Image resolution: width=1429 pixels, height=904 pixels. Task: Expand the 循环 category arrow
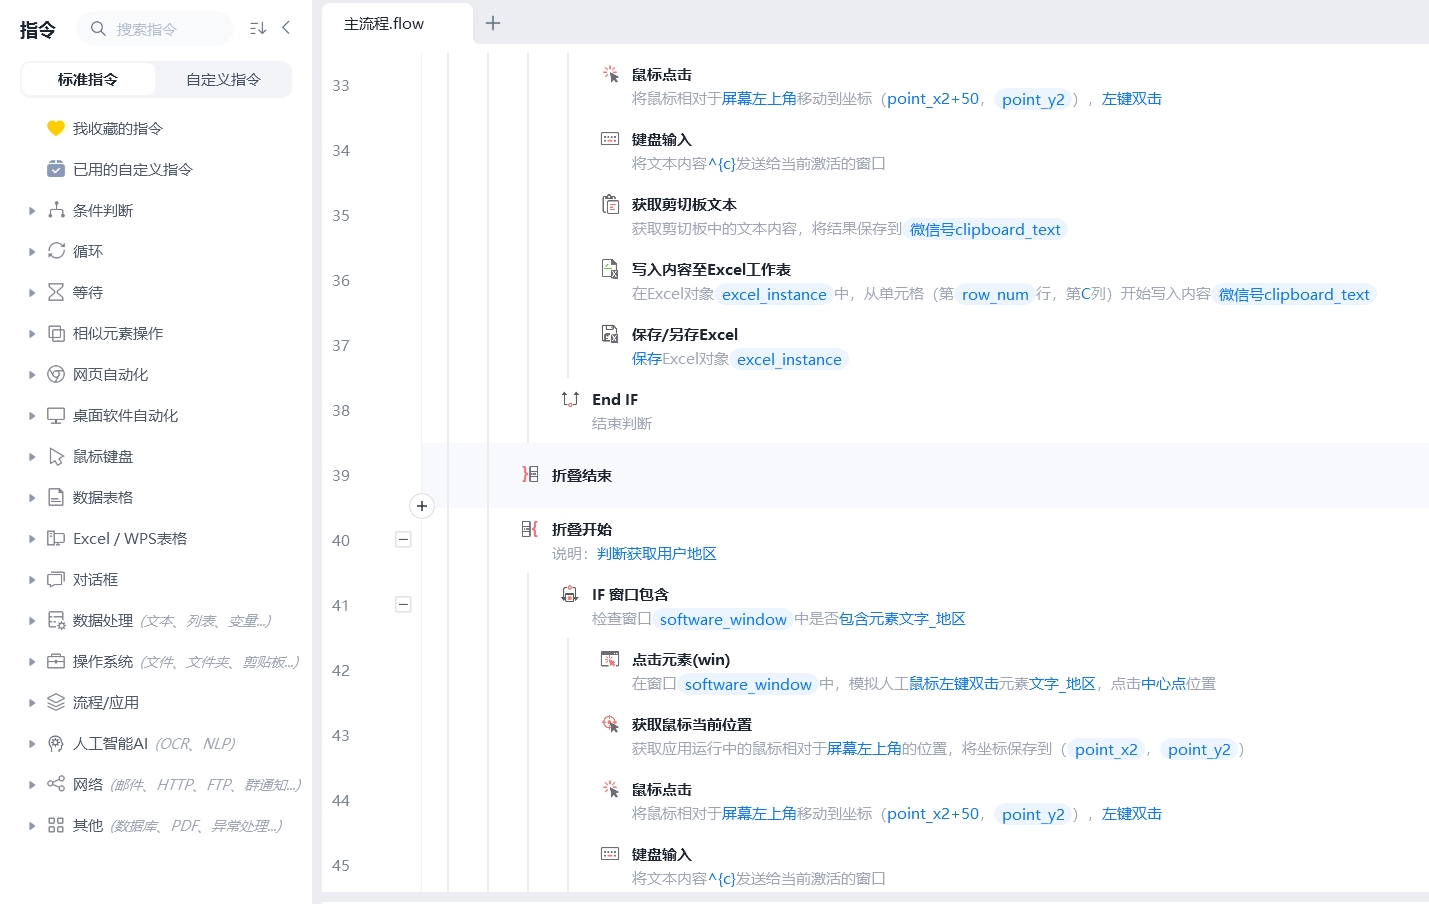click(x=32, y=252)
